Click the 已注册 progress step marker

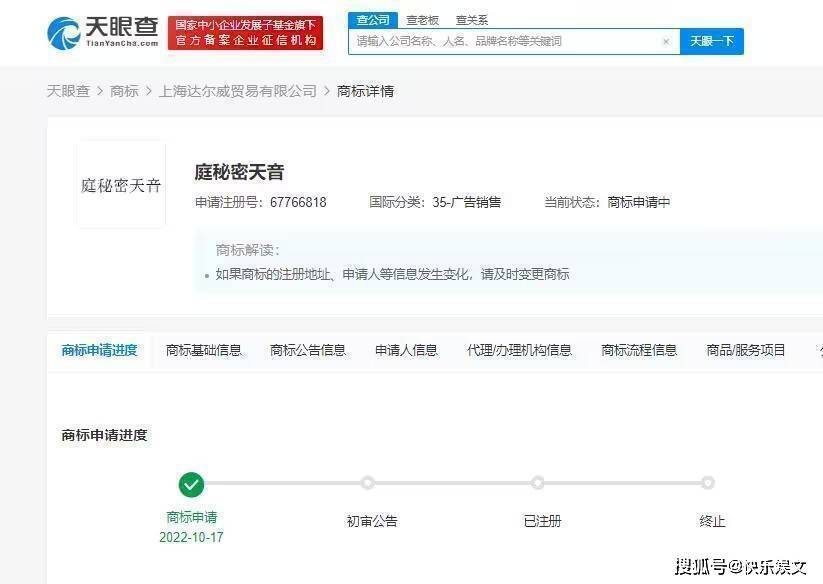[537, 483]
